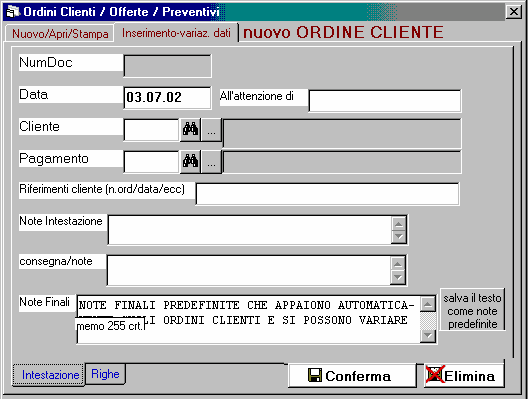Click salva il testo come note predefinite
This screenshot has height=399, width=528.
coord(472,310)
